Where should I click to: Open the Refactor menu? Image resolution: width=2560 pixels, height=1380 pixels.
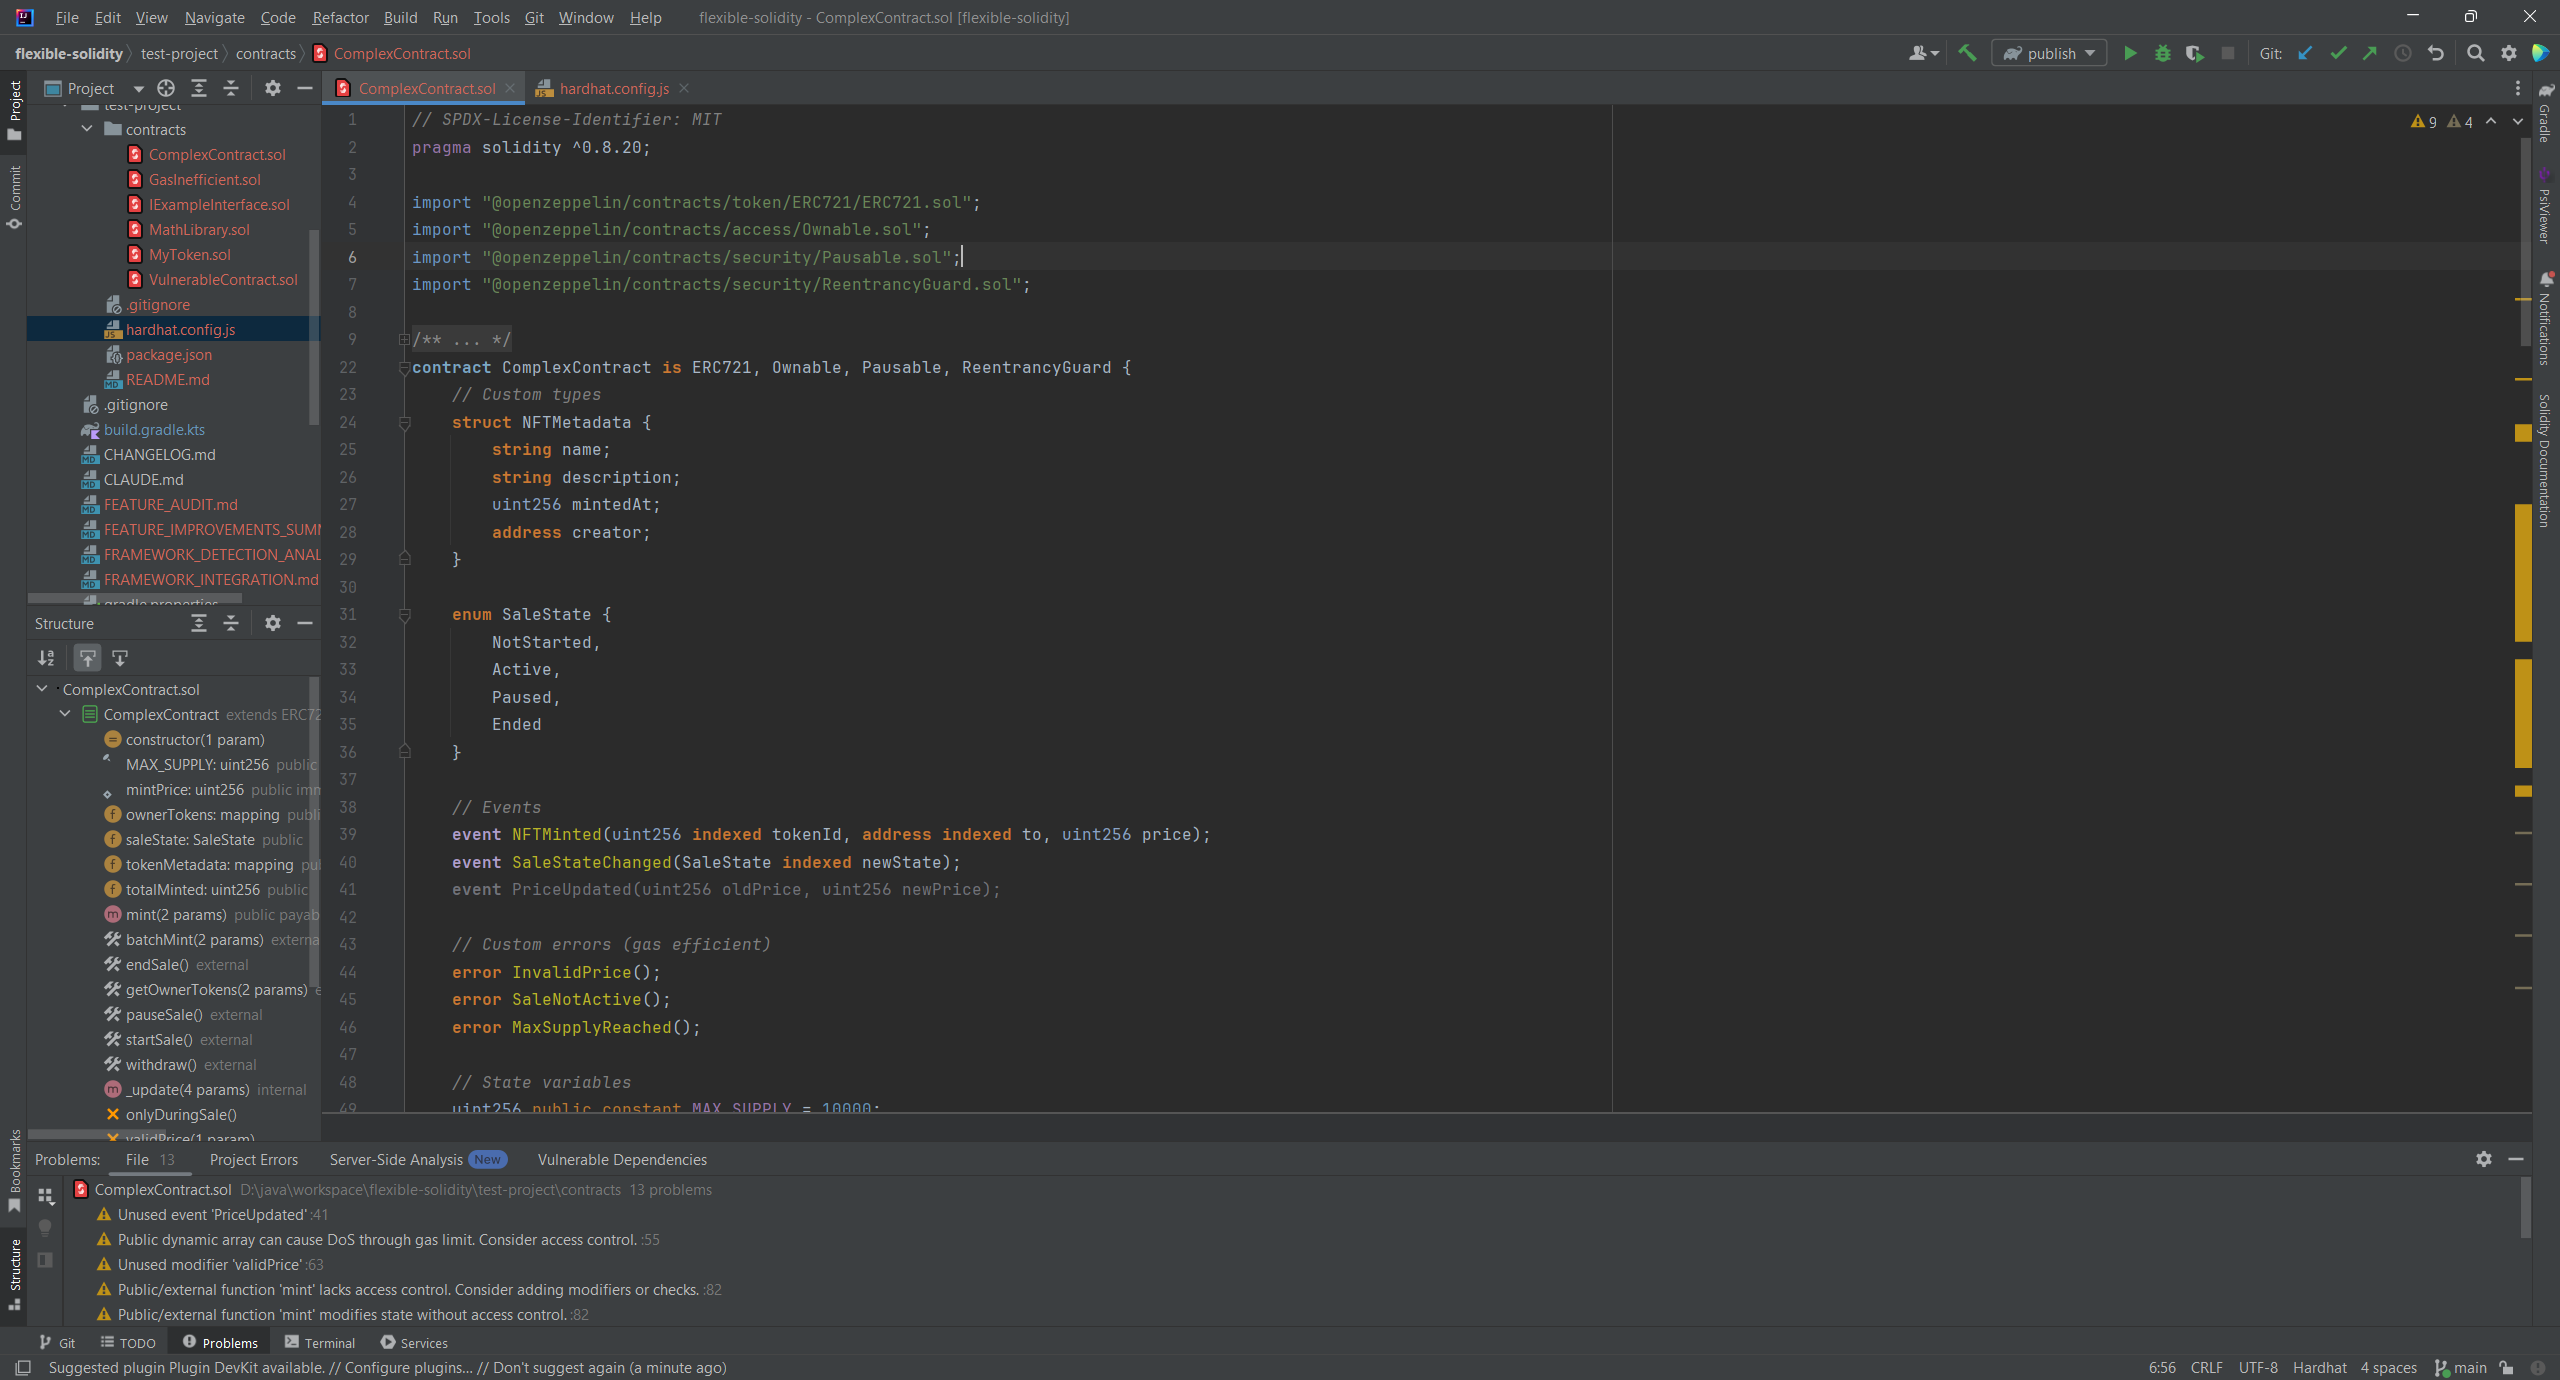(340, 17)
